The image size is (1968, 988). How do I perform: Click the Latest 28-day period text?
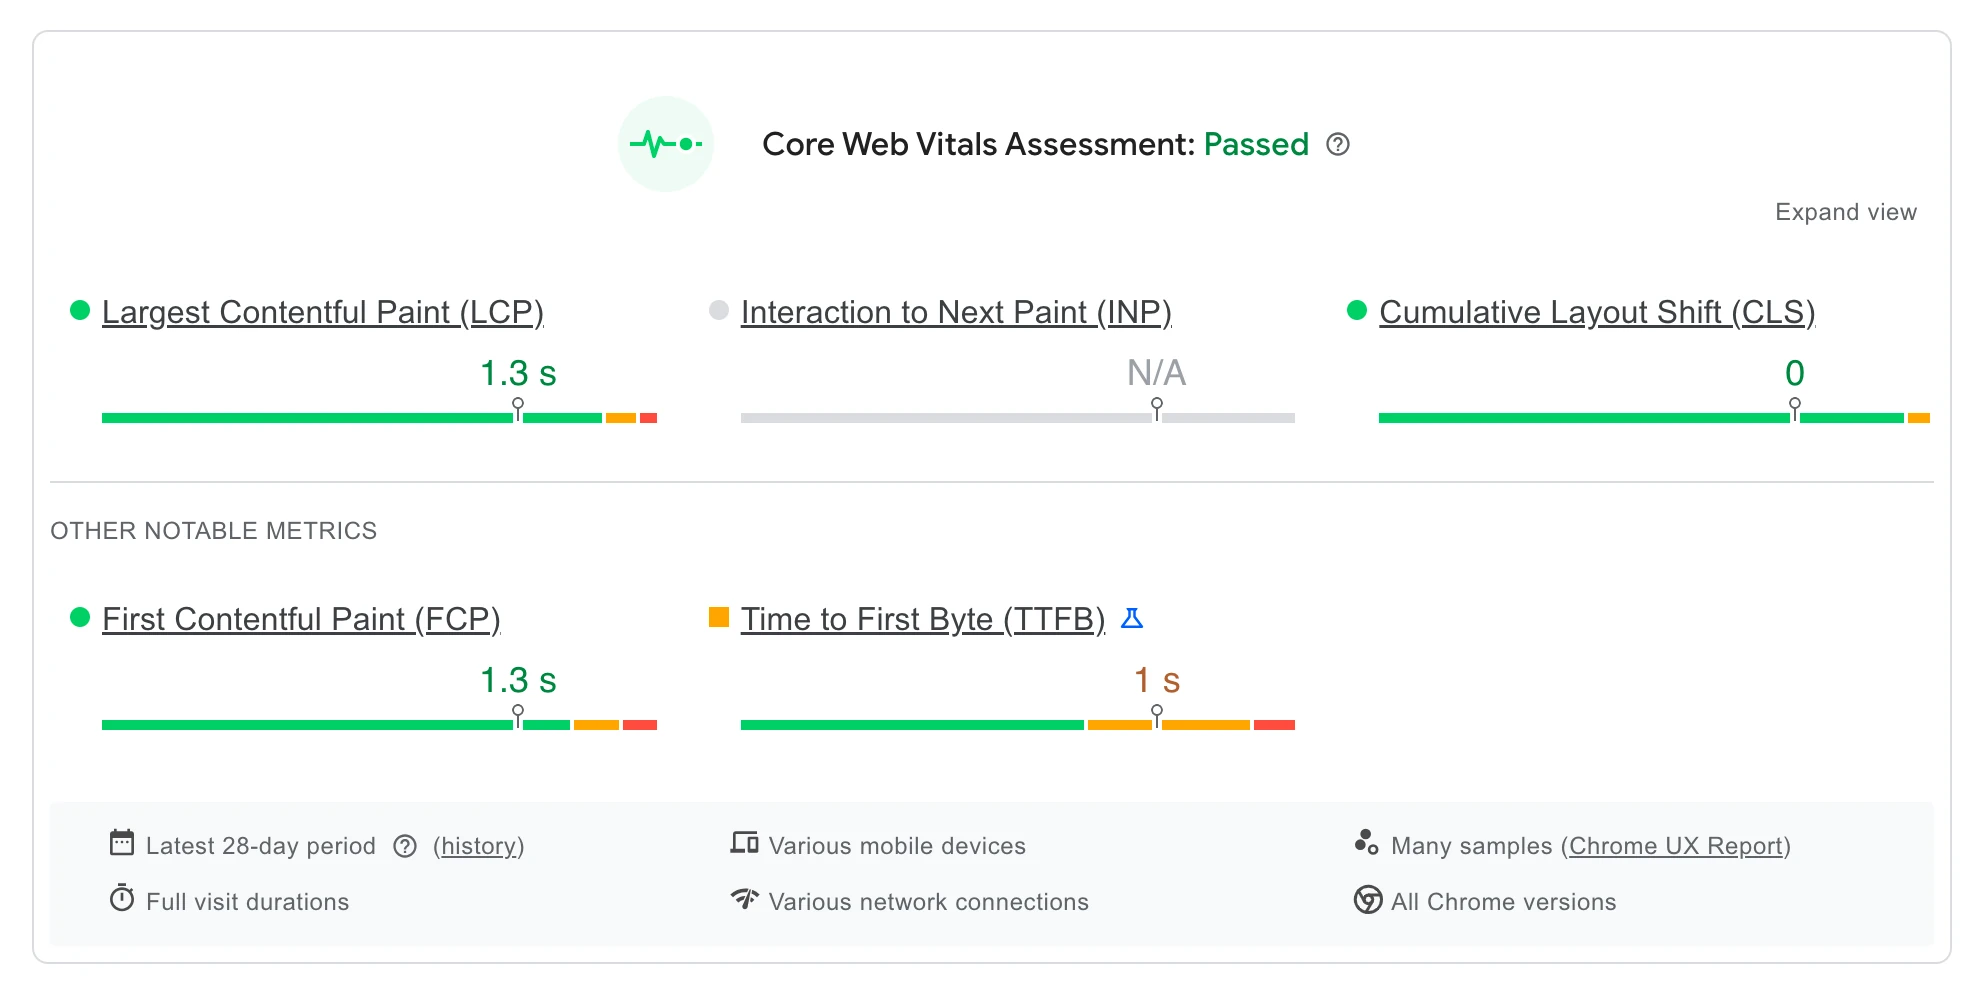[x=261, y=846]
